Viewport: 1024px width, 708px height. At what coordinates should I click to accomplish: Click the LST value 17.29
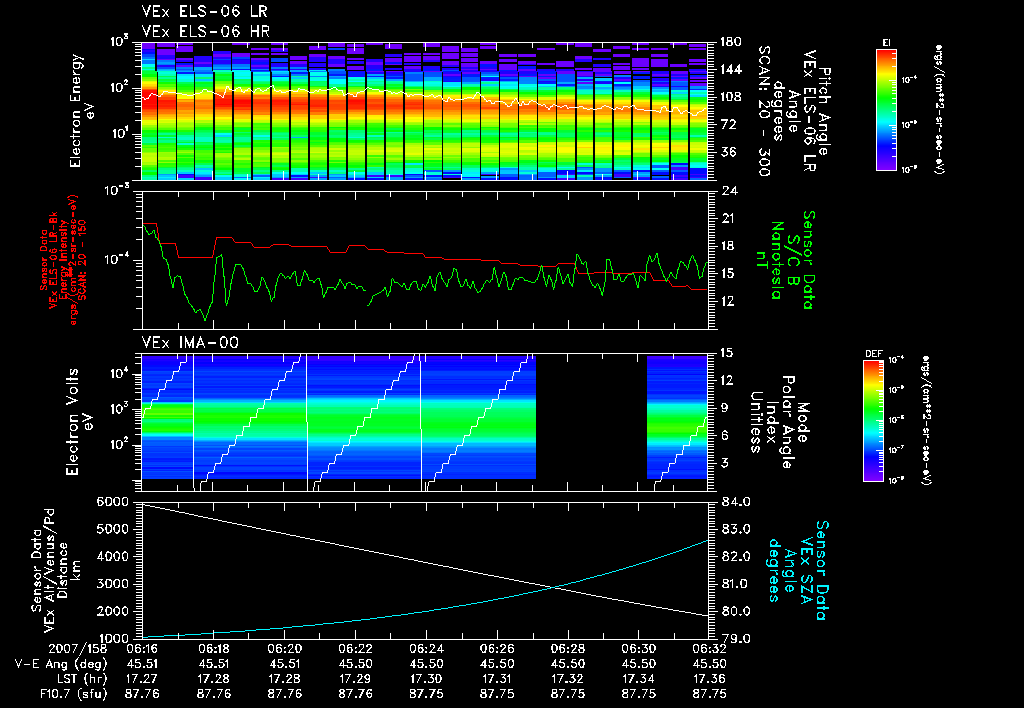click(355, 679)
